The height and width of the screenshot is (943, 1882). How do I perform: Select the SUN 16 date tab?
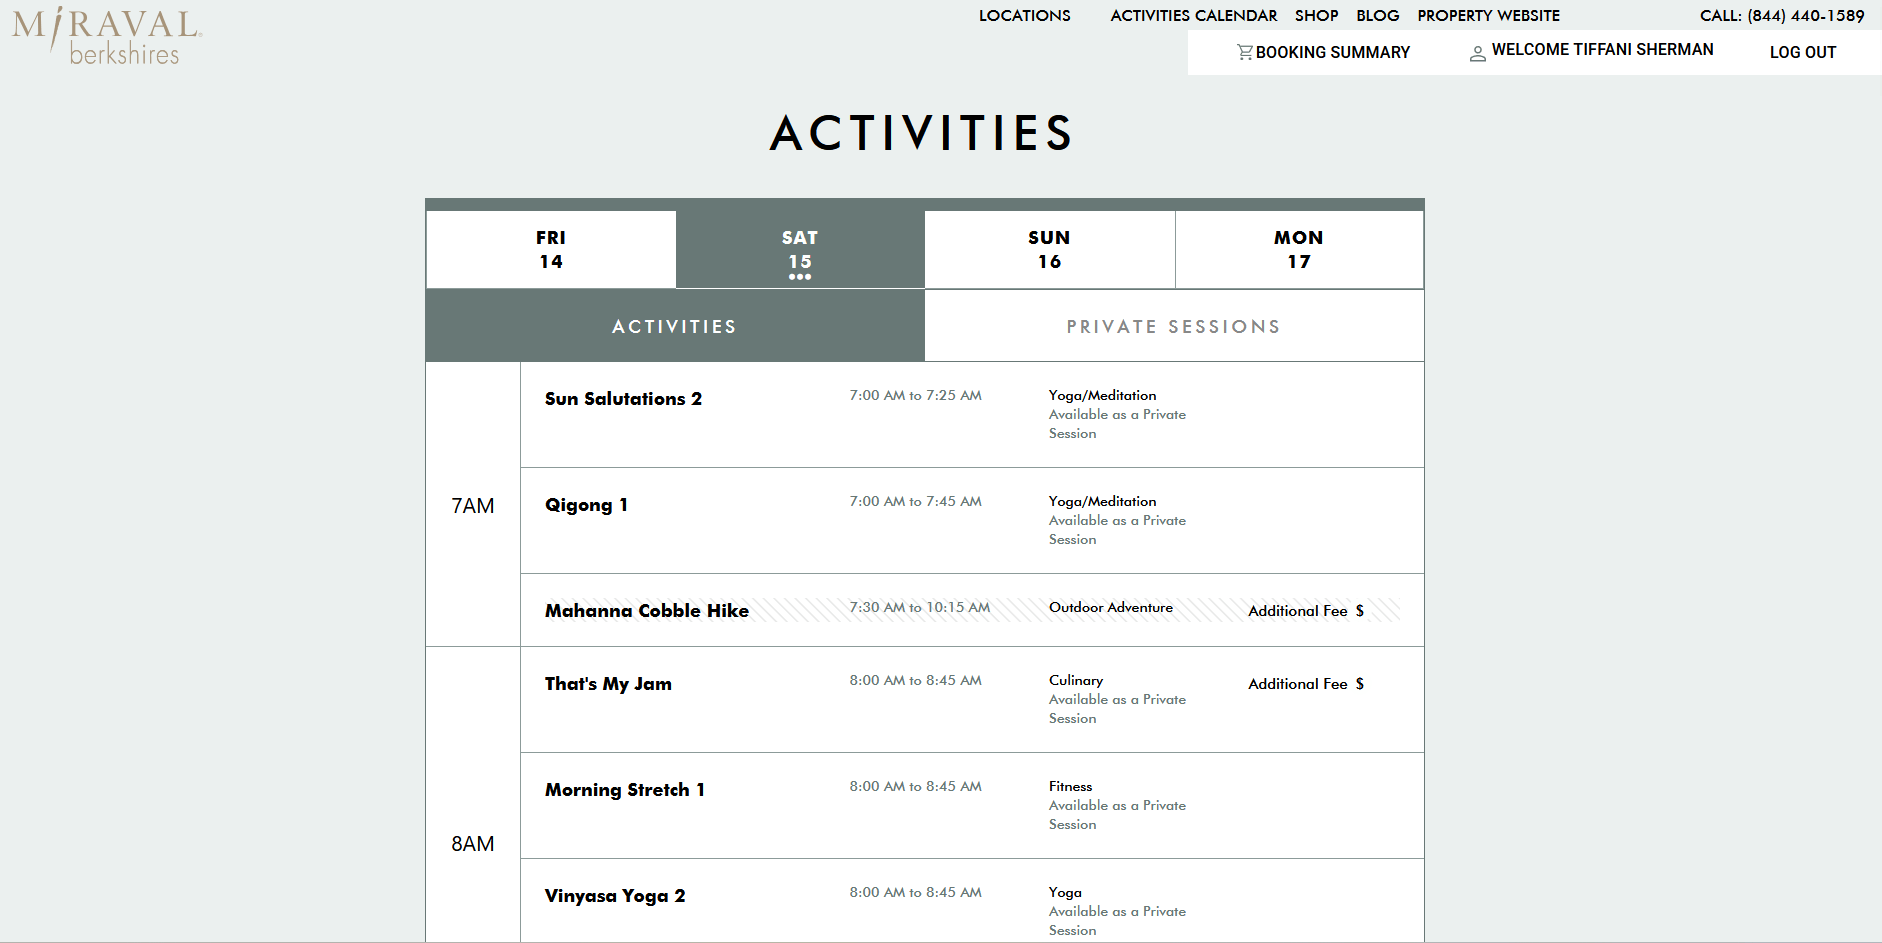pyautogui.click(x=1049, y=250)
